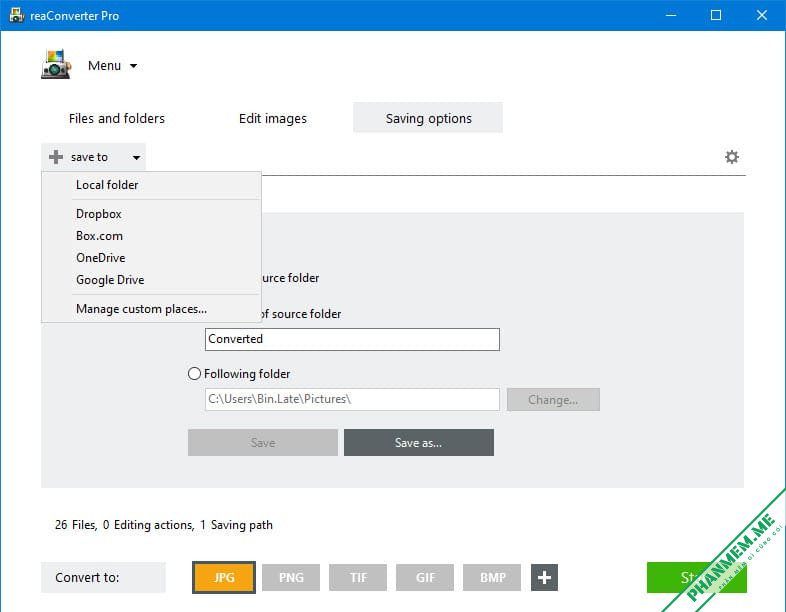Add another output format with plus button
786x612 pixels.
click(544, 577)
